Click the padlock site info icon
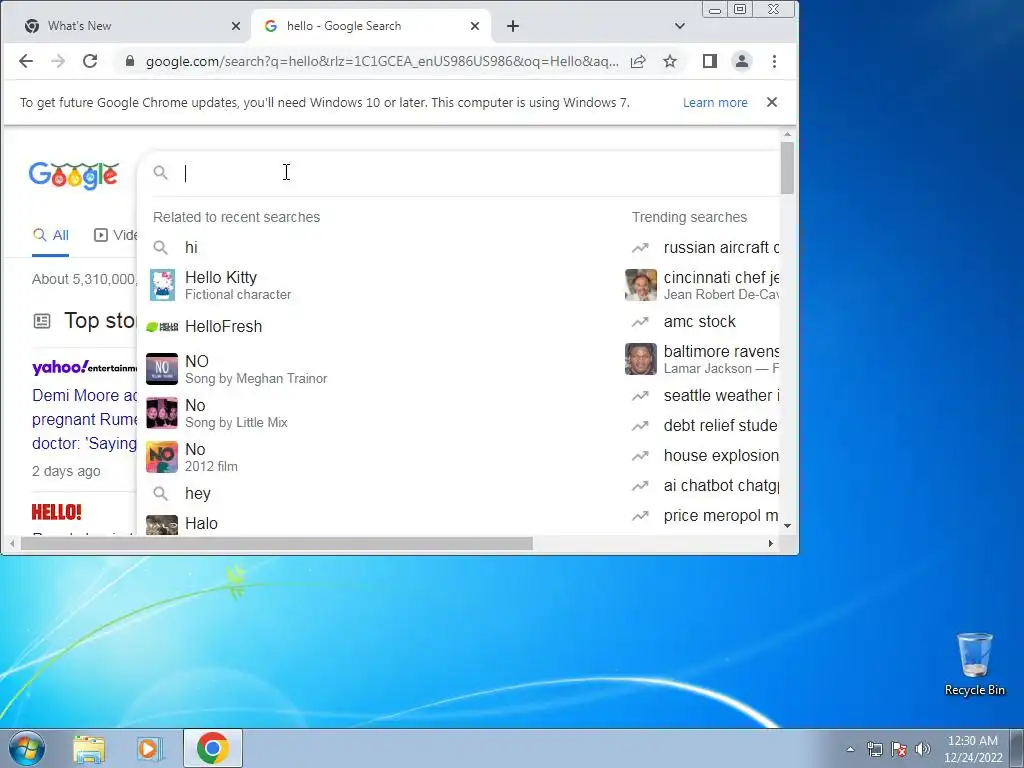The height and width of the screenshot is (768, 1024). point(130,61)
